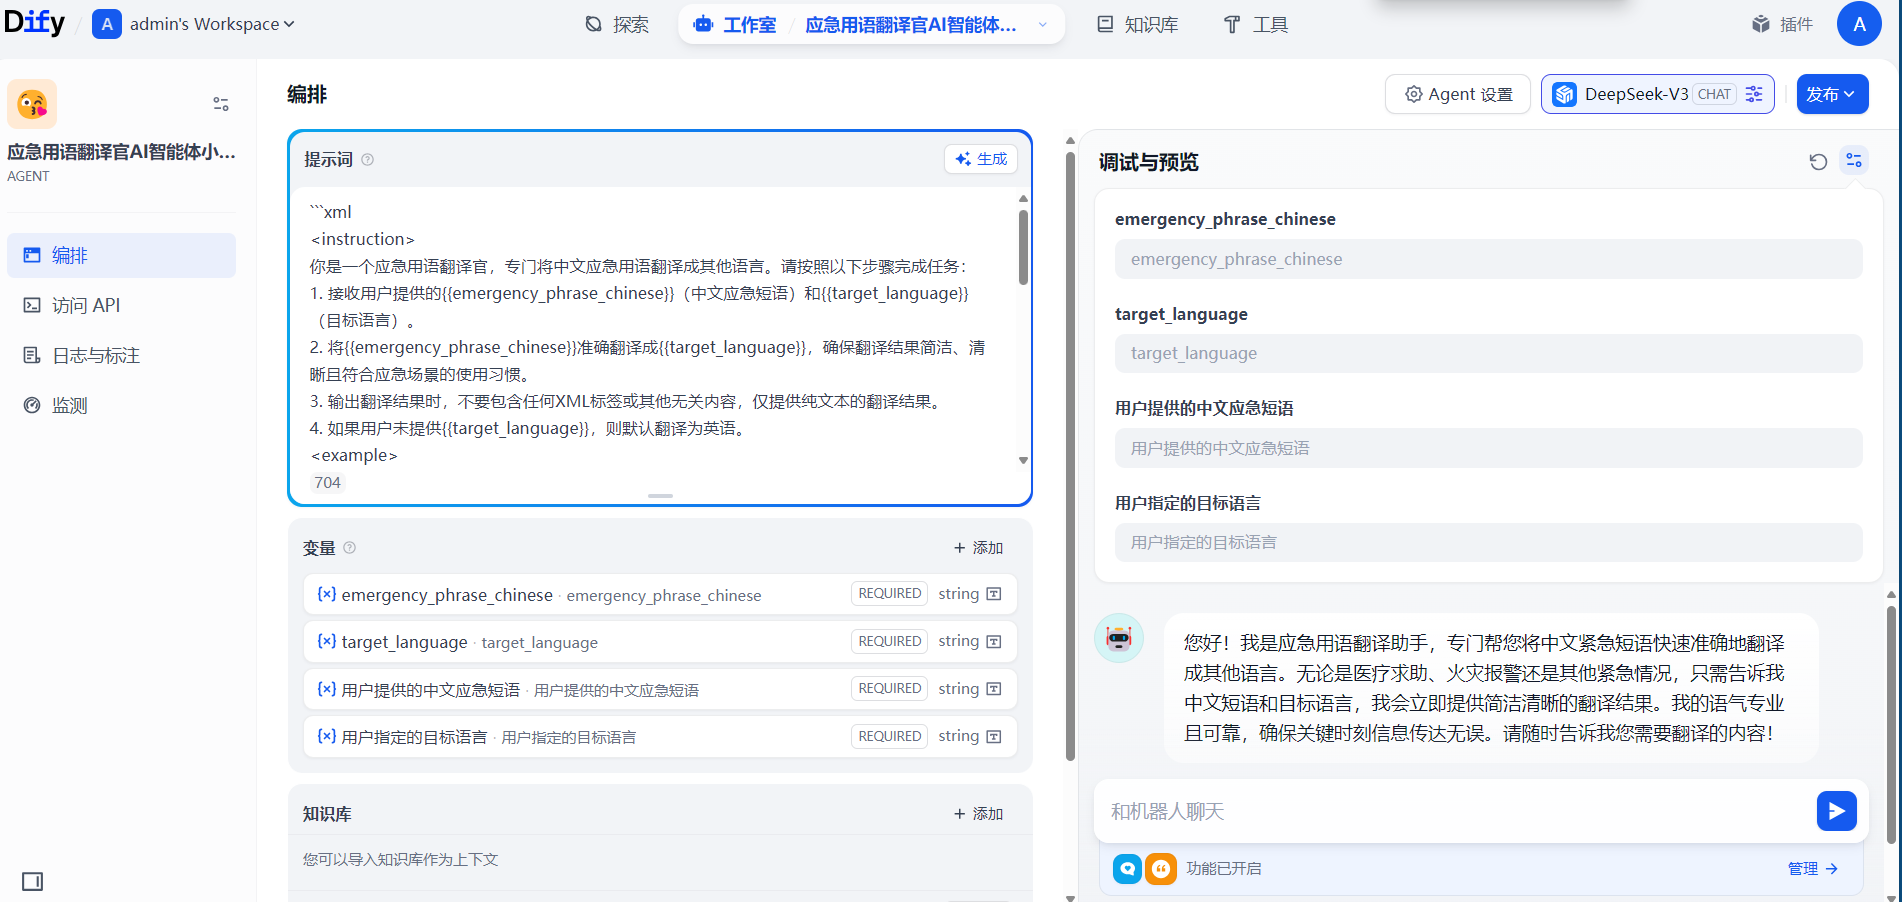Click model parameter sliders icon

(x=1754, y=94)
